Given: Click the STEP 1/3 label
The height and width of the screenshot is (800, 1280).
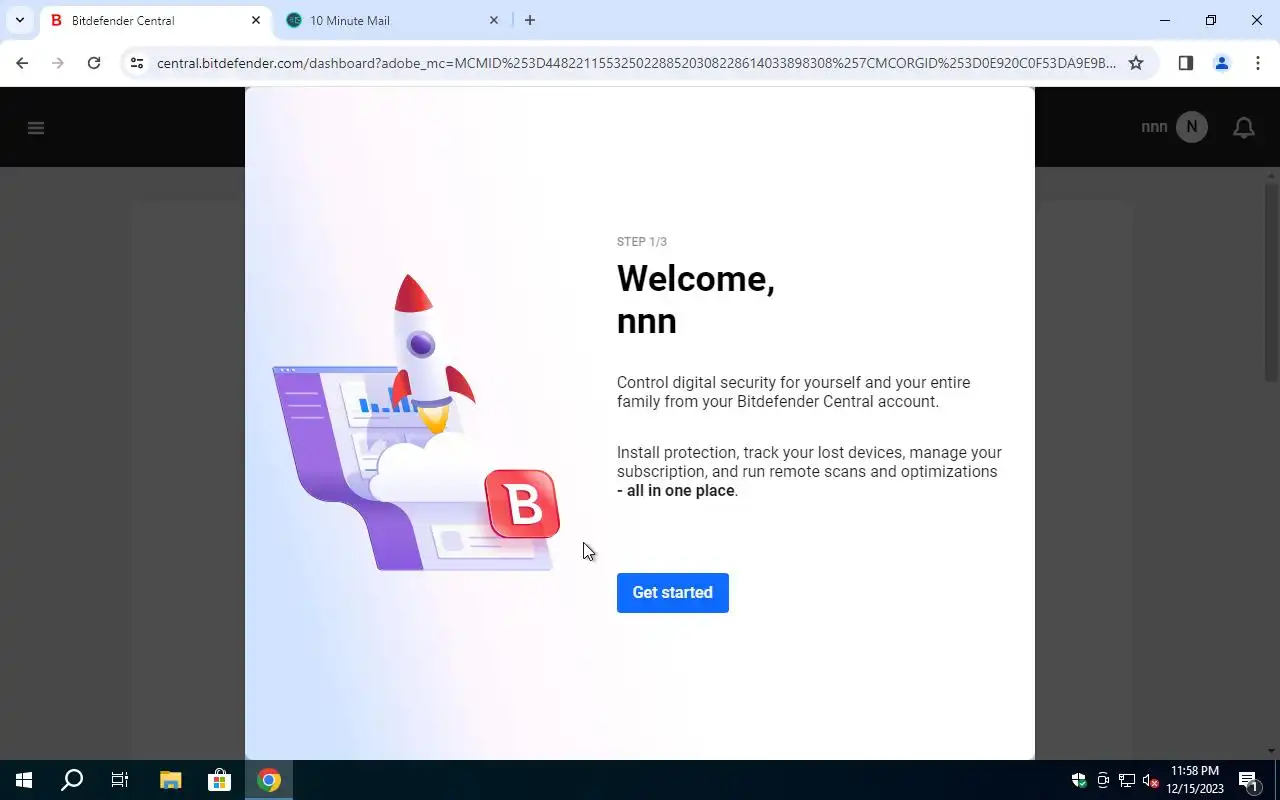Looking at the screenshot, I should [642, 242].
